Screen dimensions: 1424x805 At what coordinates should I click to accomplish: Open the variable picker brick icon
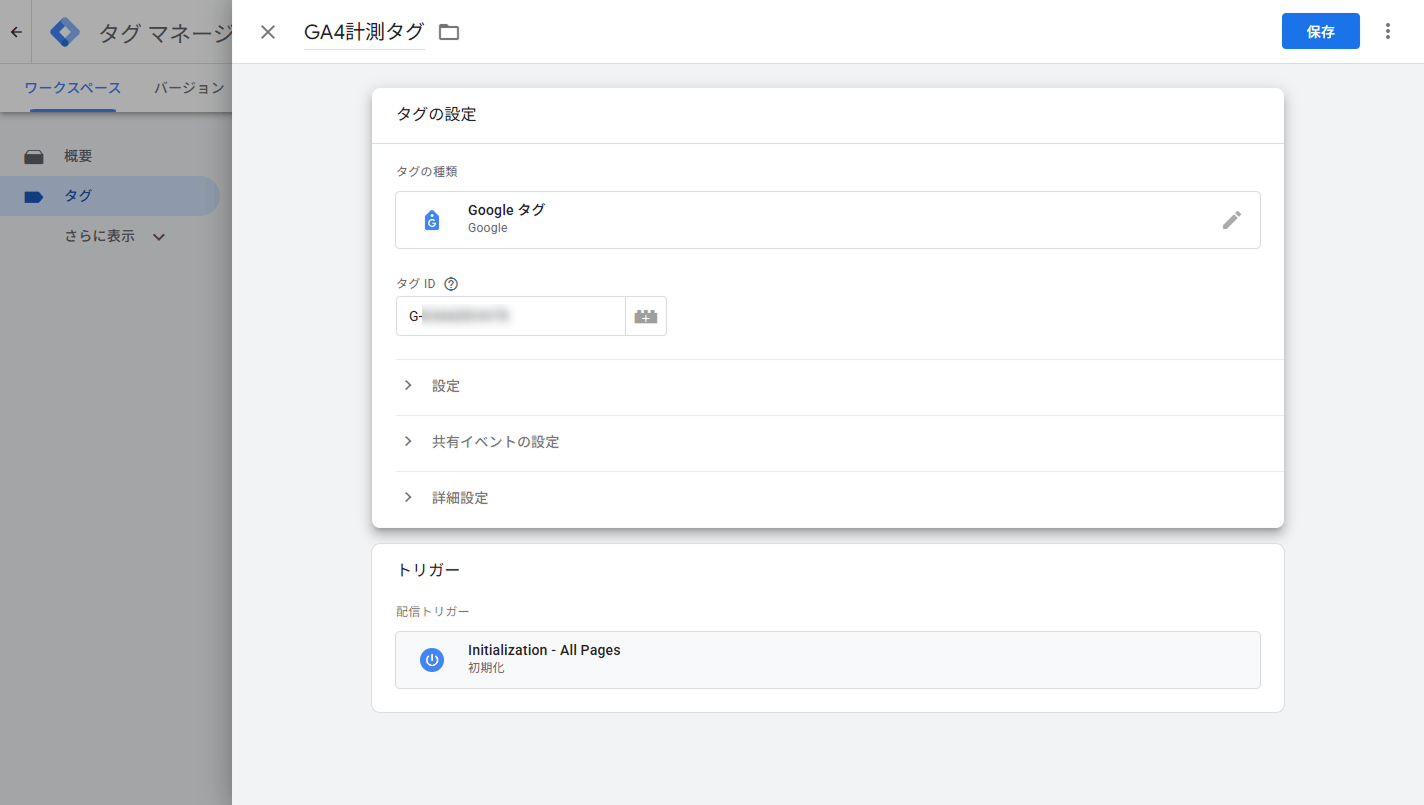pos(646,316)
